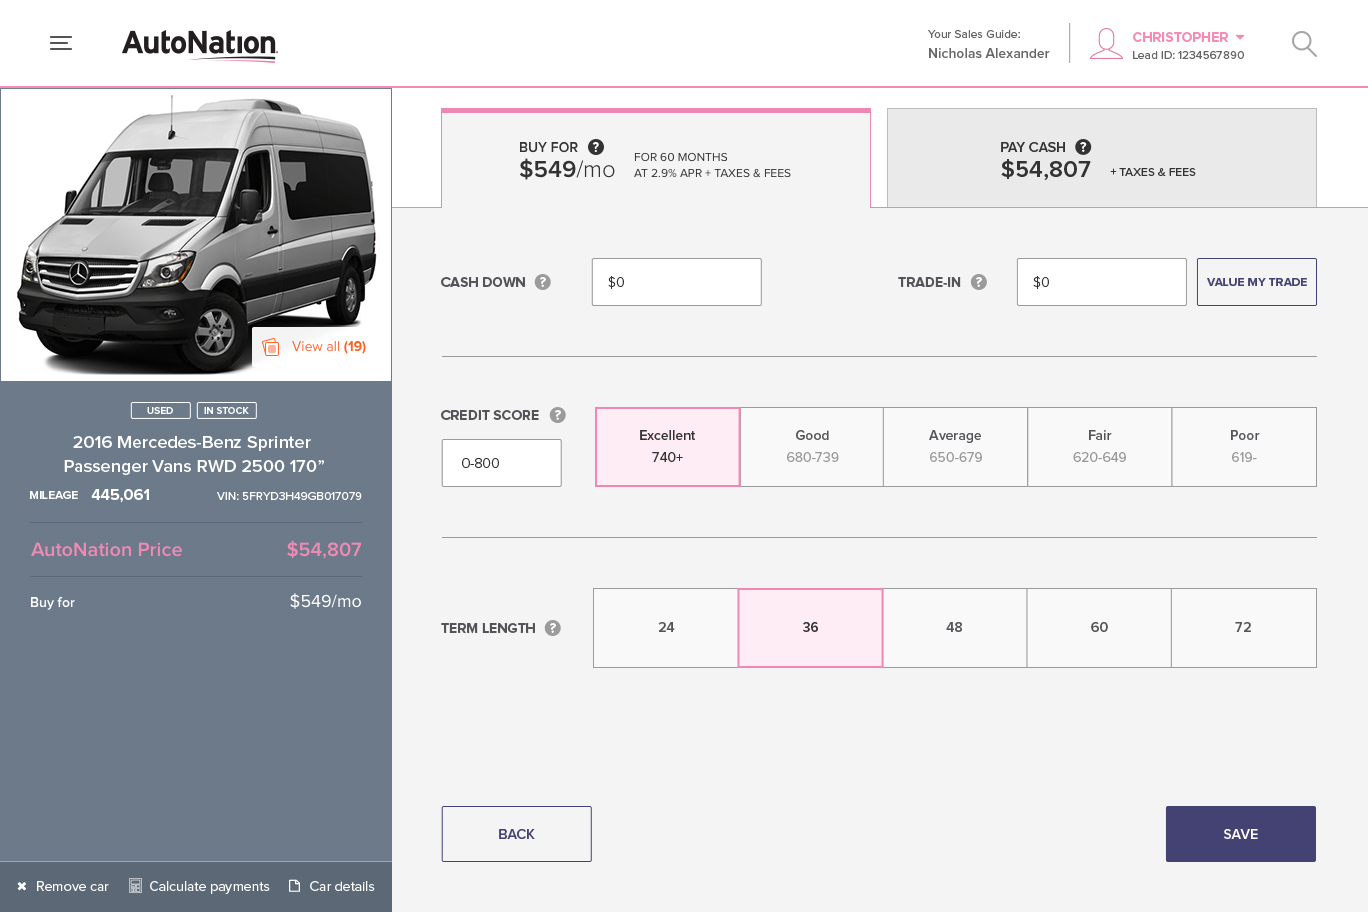Click the AutoNation Price $54,807 row
Viewport: 1368px width, 912px height.
[x=196, y=549]
